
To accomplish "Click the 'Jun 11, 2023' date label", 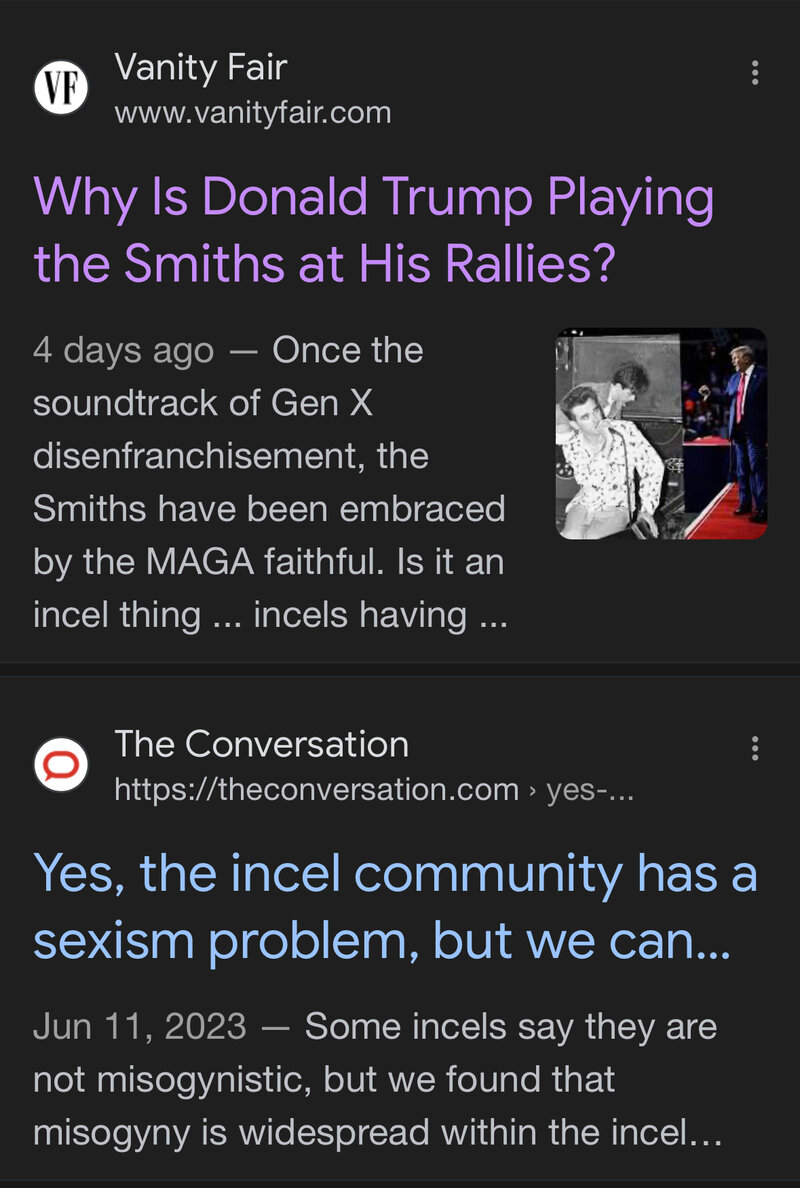I will 139,1027.
